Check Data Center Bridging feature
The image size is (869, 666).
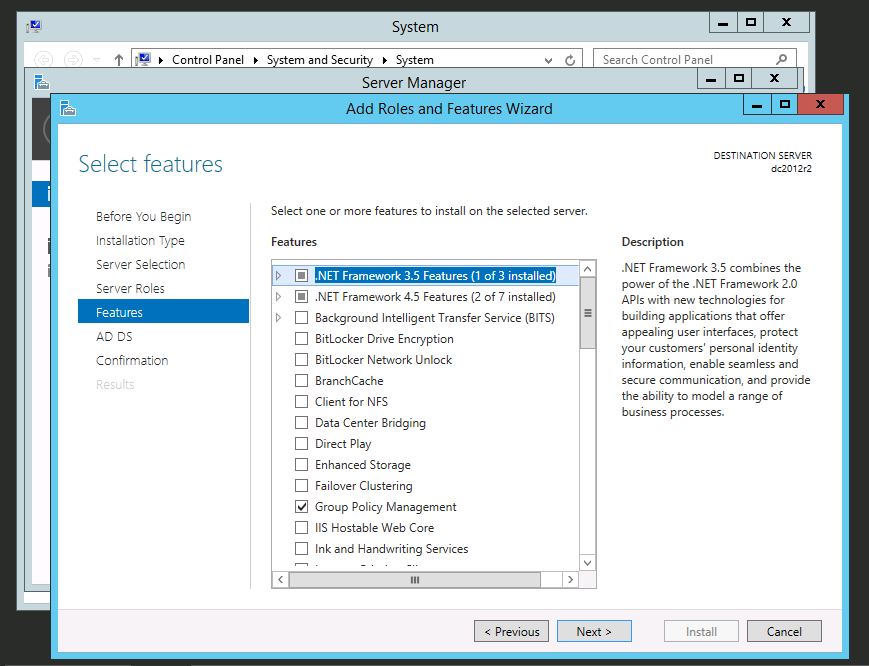(x=301, y=423)
